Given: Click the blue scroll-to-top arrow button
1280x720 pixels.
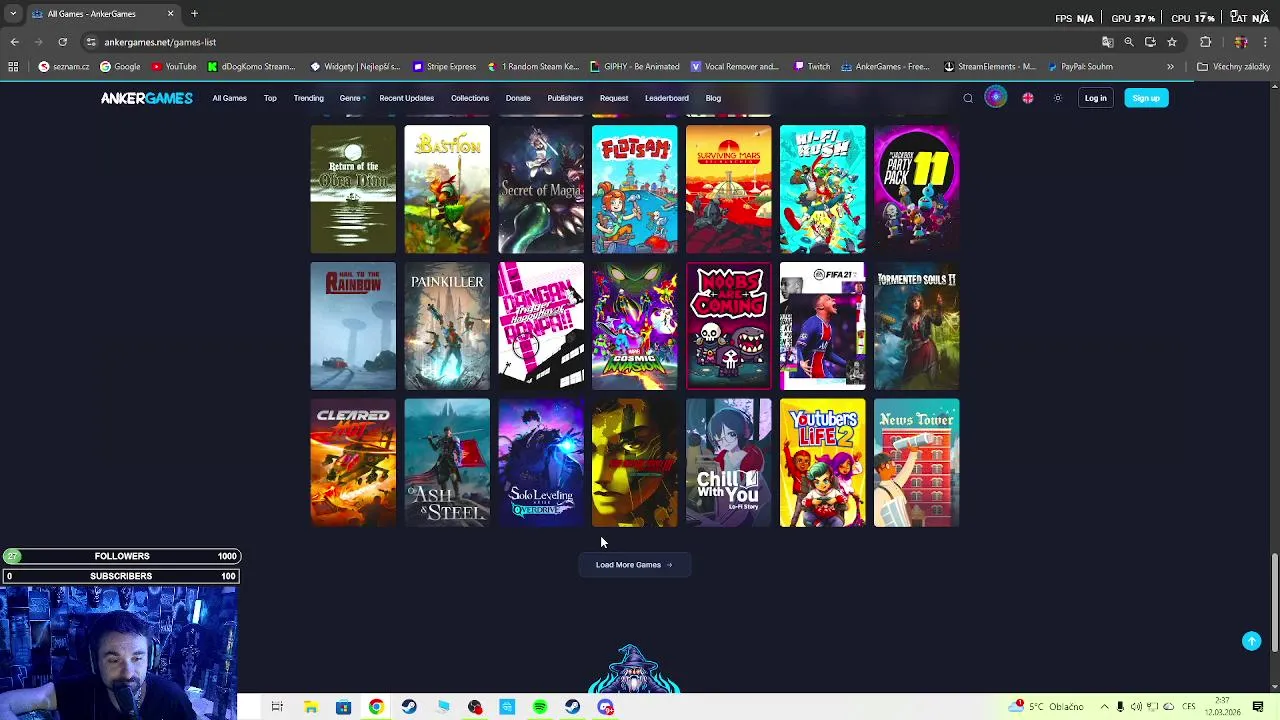Looking at the screenshot, I should pos(1251,641).
